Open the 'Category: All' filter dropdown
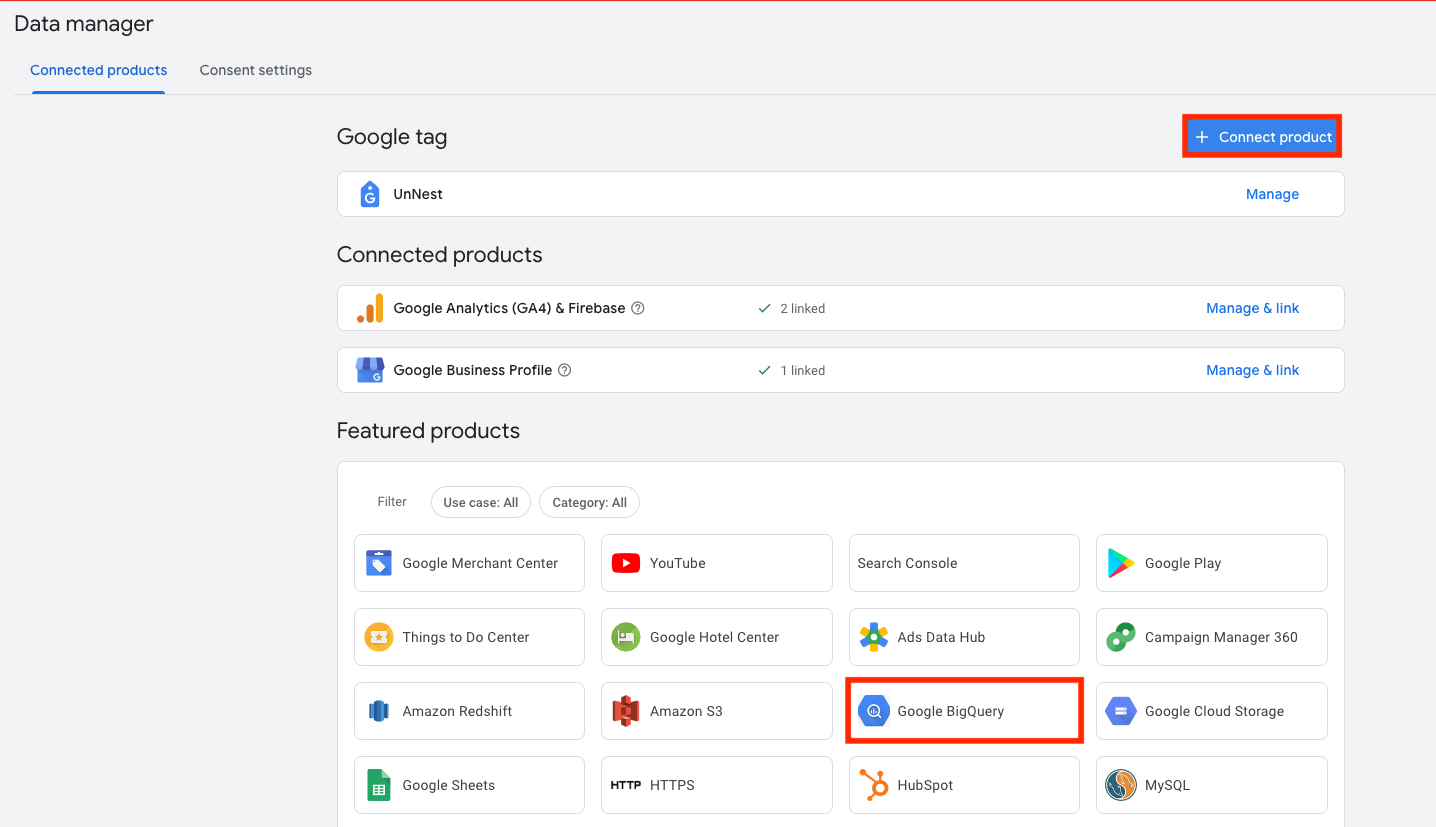The width and height of the screenshot is (1436, 827). (x=589, y=502)
